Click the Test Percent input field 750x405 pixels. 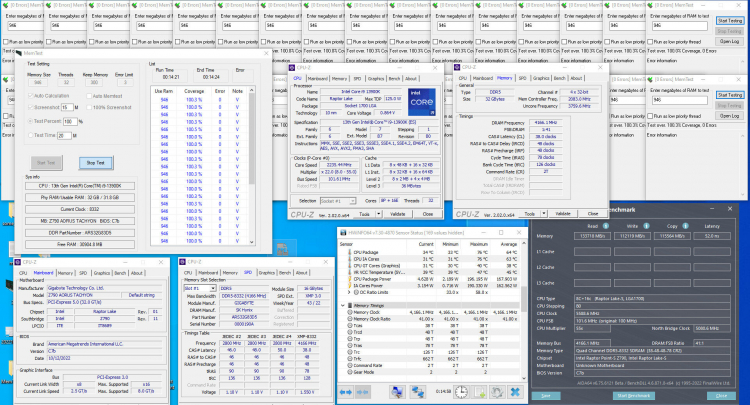70,120
